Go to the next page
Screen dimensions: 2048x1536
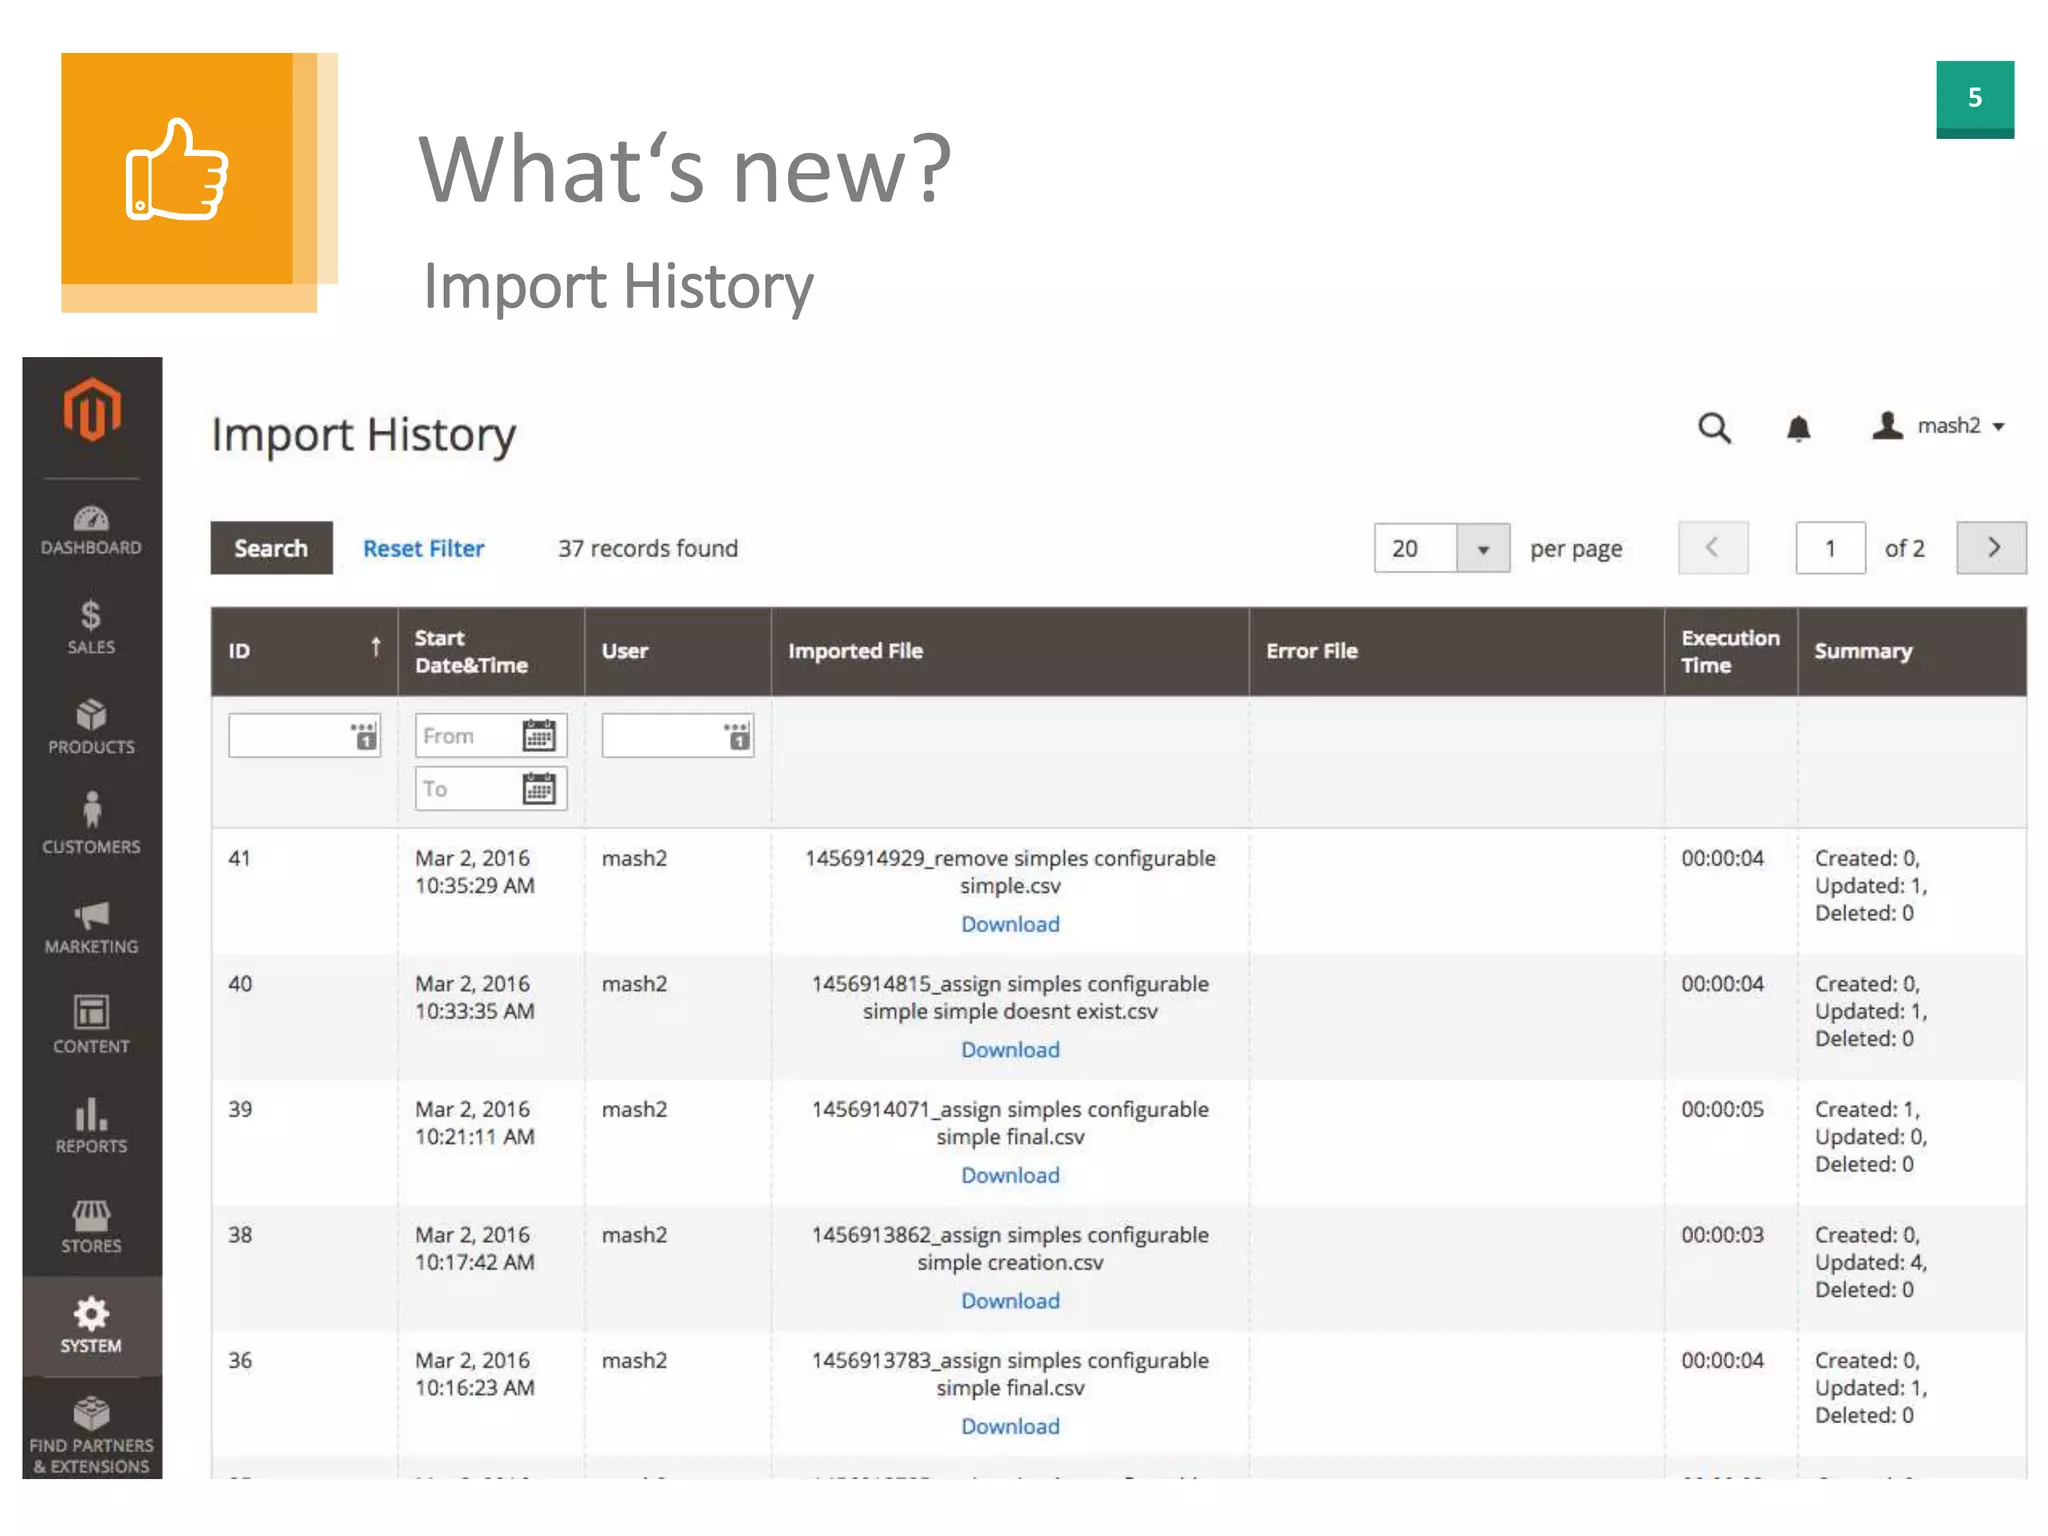1991,548
